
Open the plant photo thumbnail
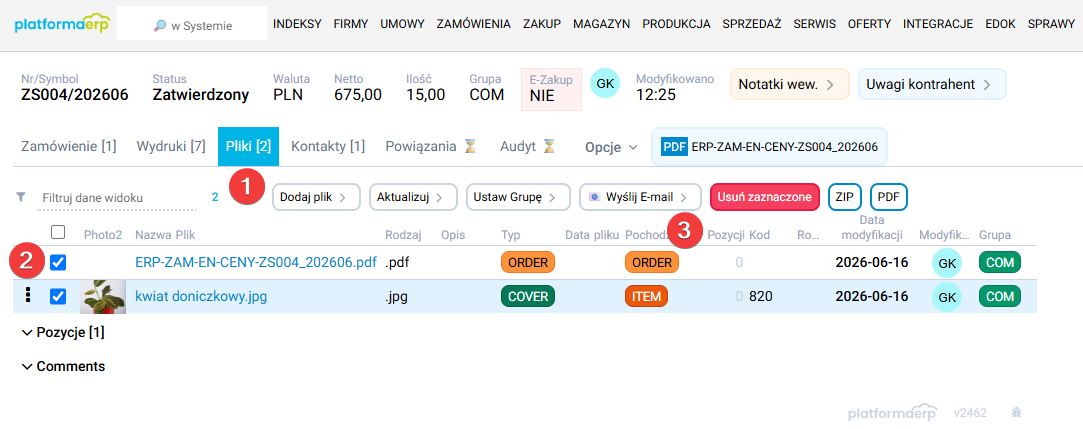point(103,297)
